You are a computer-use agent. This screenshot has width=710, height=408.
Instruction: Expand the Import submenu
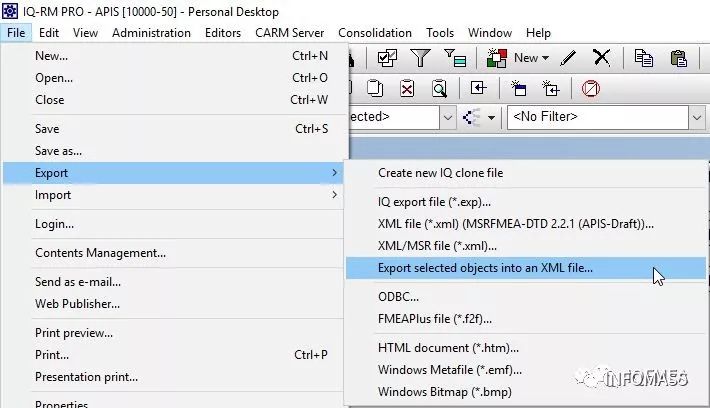(175, 195)
